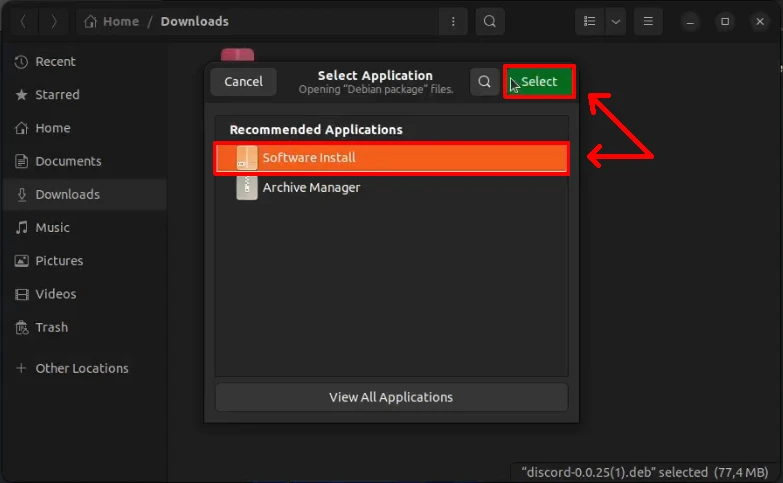Click the Documents sidebar icon
The height and width of the screenshot is (483, 783).
click(21, 161)
